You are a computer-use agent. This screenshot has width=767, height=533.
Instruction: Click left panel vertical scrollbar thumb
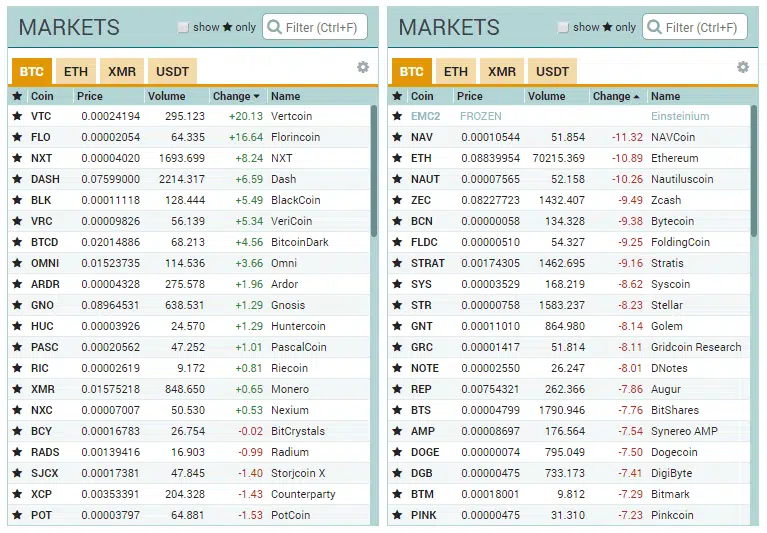pyautogui.click(x=374, y=171)
